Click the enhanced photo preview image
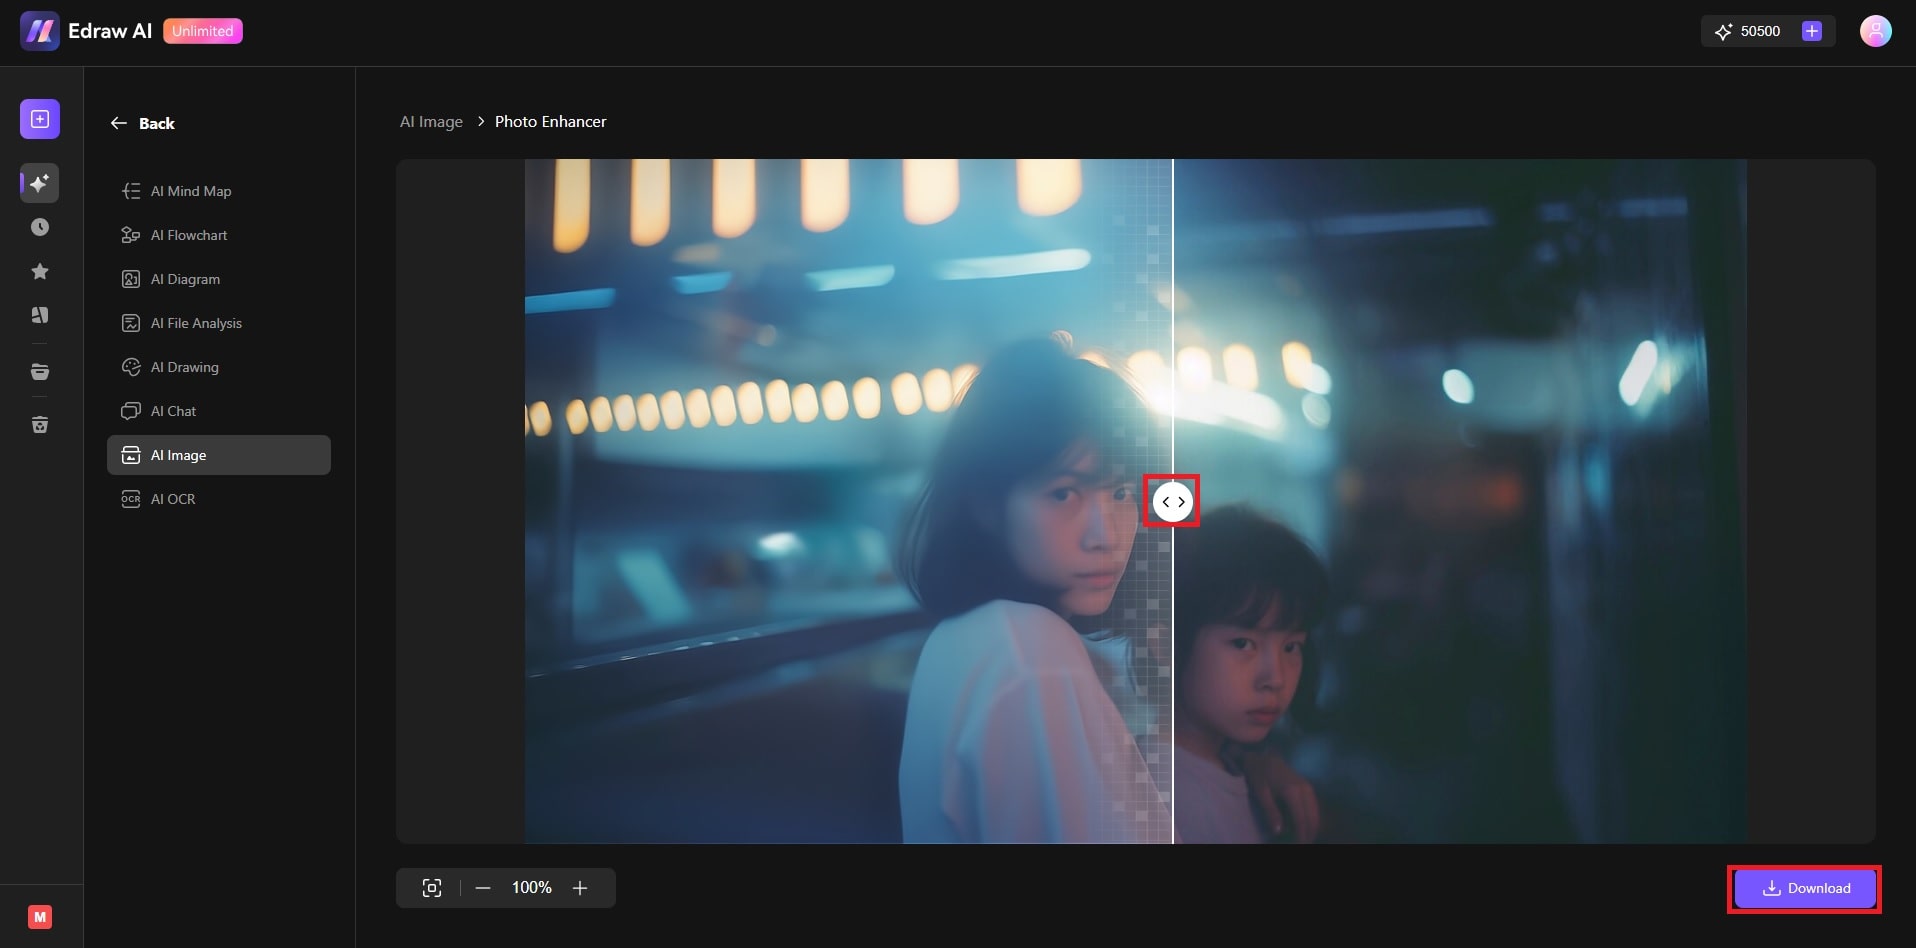The width and height of the screenshot is (1916, 948). 1136,501
